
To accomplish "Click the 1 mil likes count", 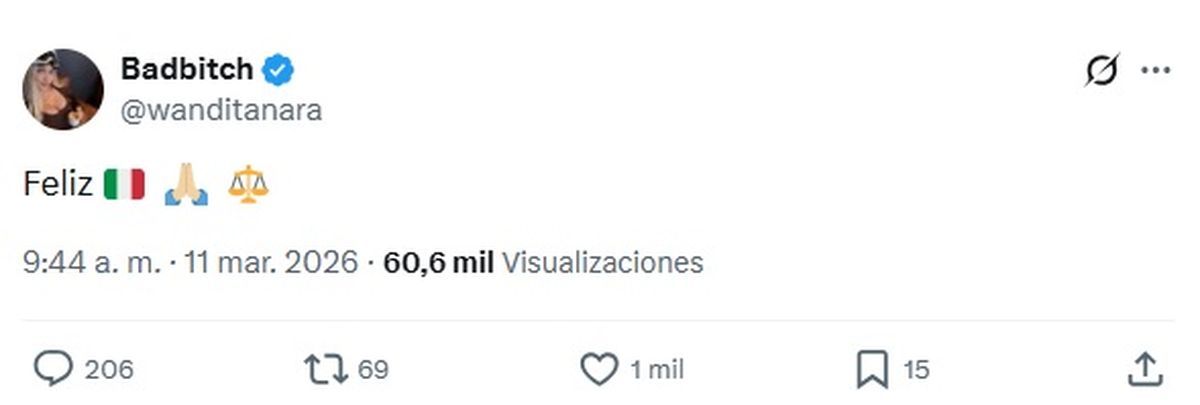I will (657, 370).
